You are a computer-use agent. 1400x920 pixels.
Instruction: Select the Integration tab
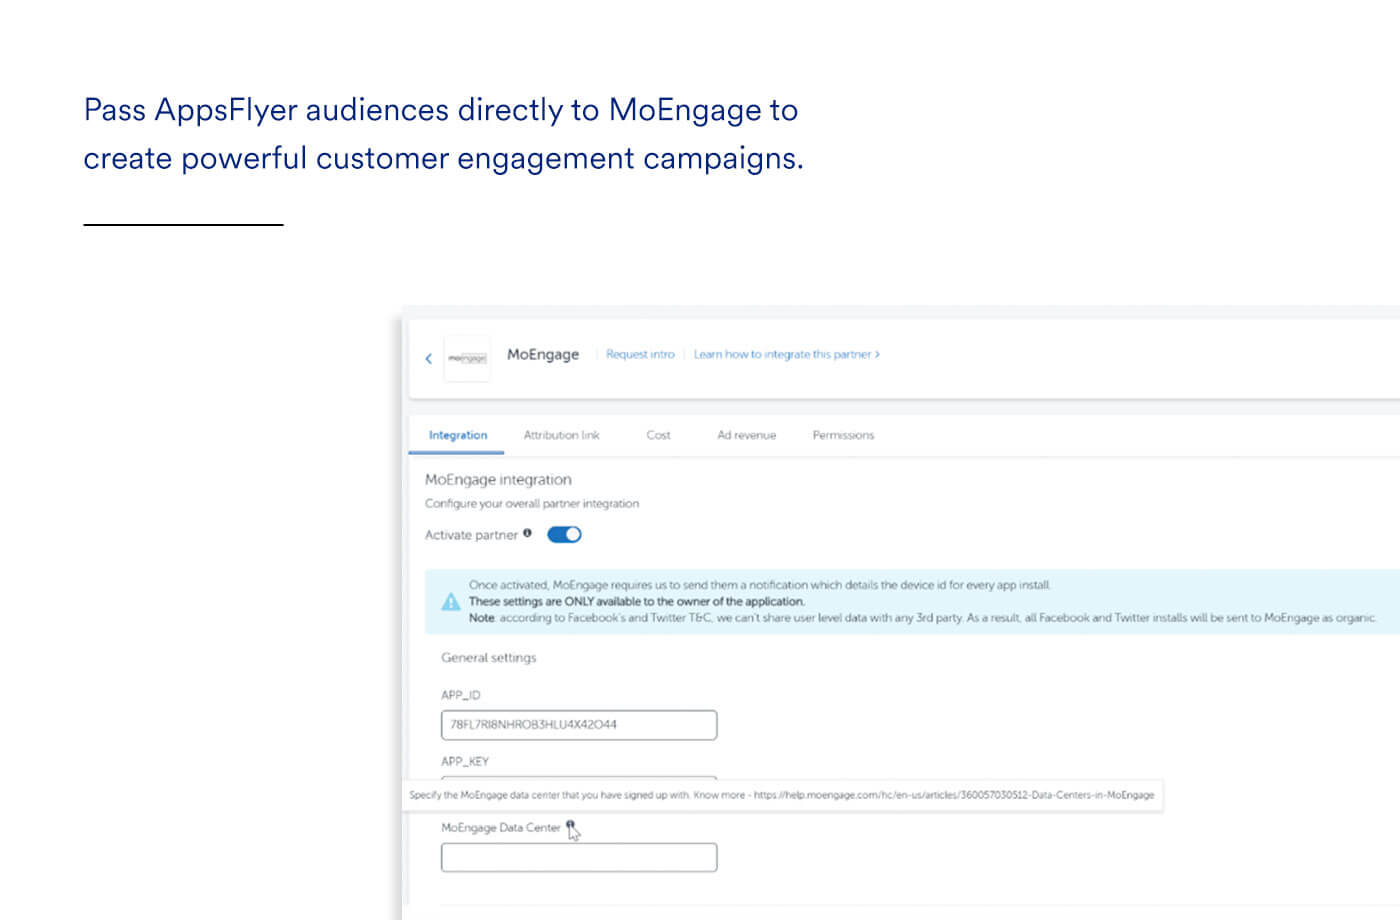(457, 435)
